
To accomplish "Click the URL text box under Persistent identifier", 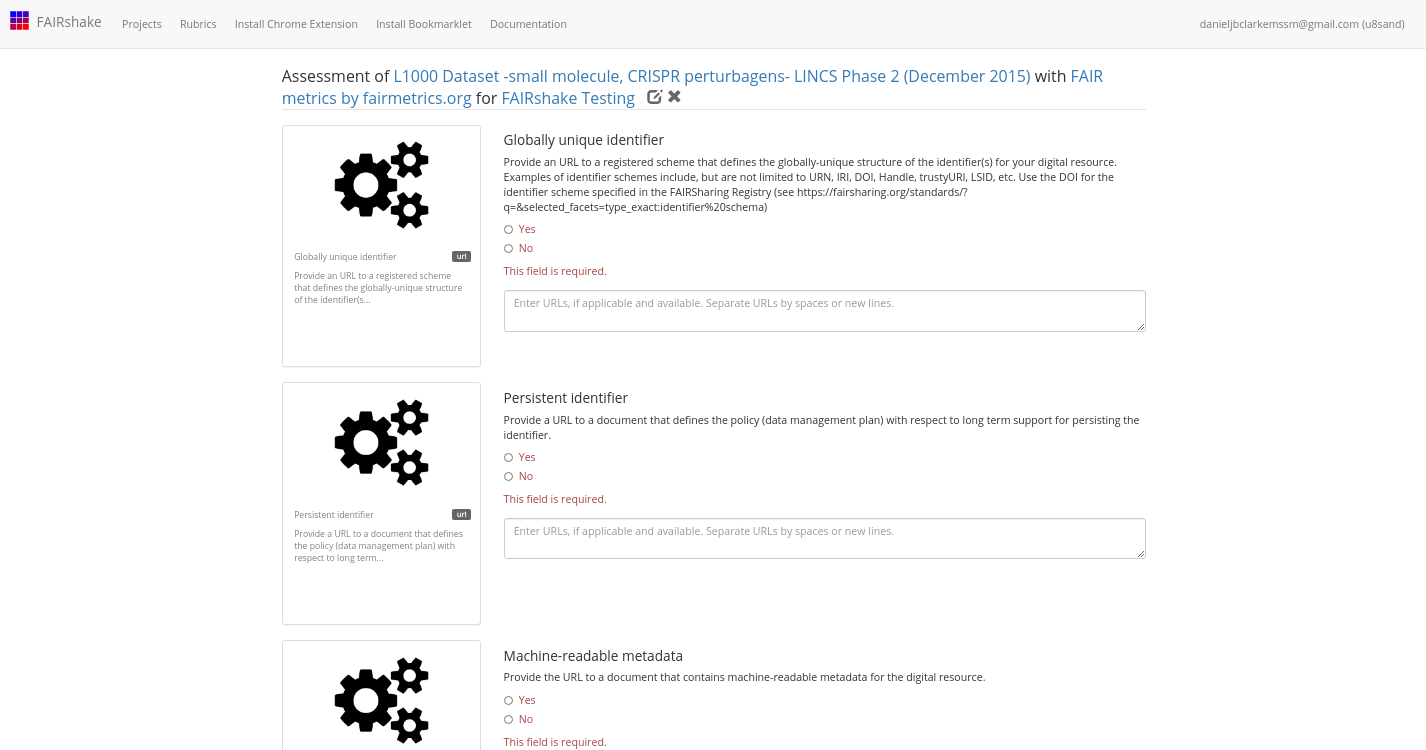I will point(824,539).
